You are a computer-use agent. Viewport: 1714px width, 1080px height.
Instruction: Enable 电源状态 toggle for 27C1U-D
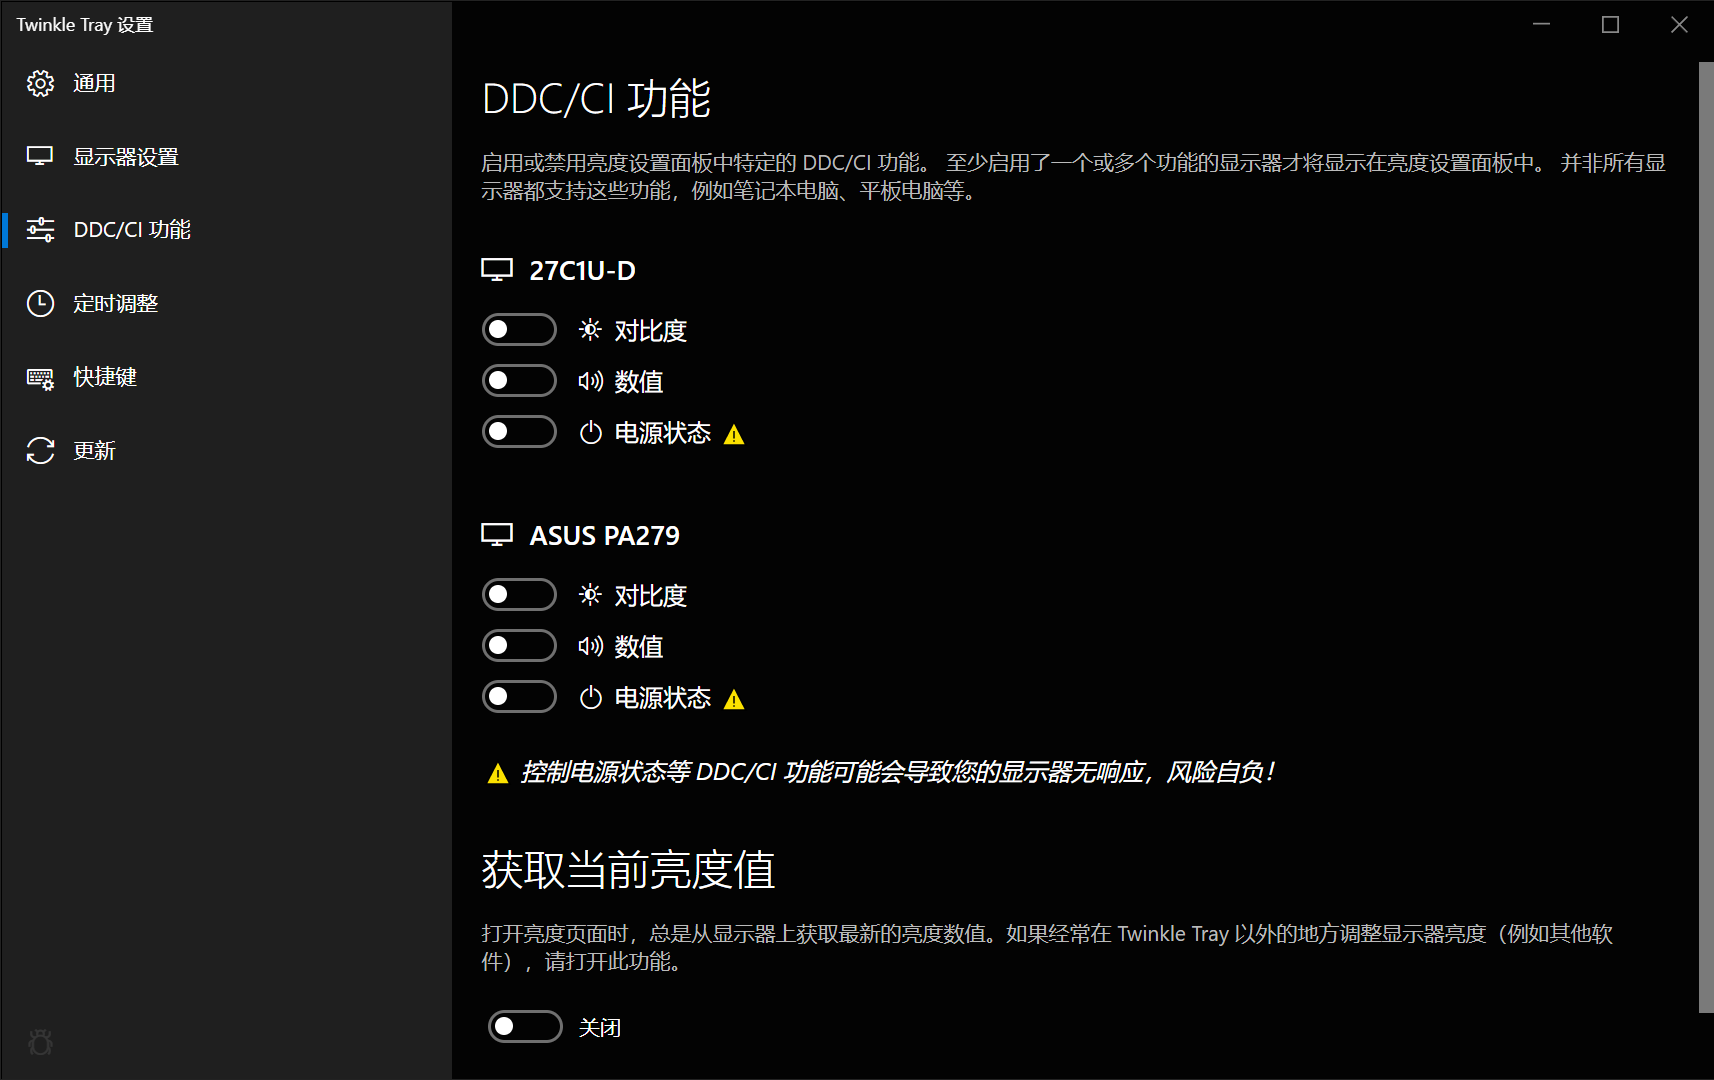[519, 431]
